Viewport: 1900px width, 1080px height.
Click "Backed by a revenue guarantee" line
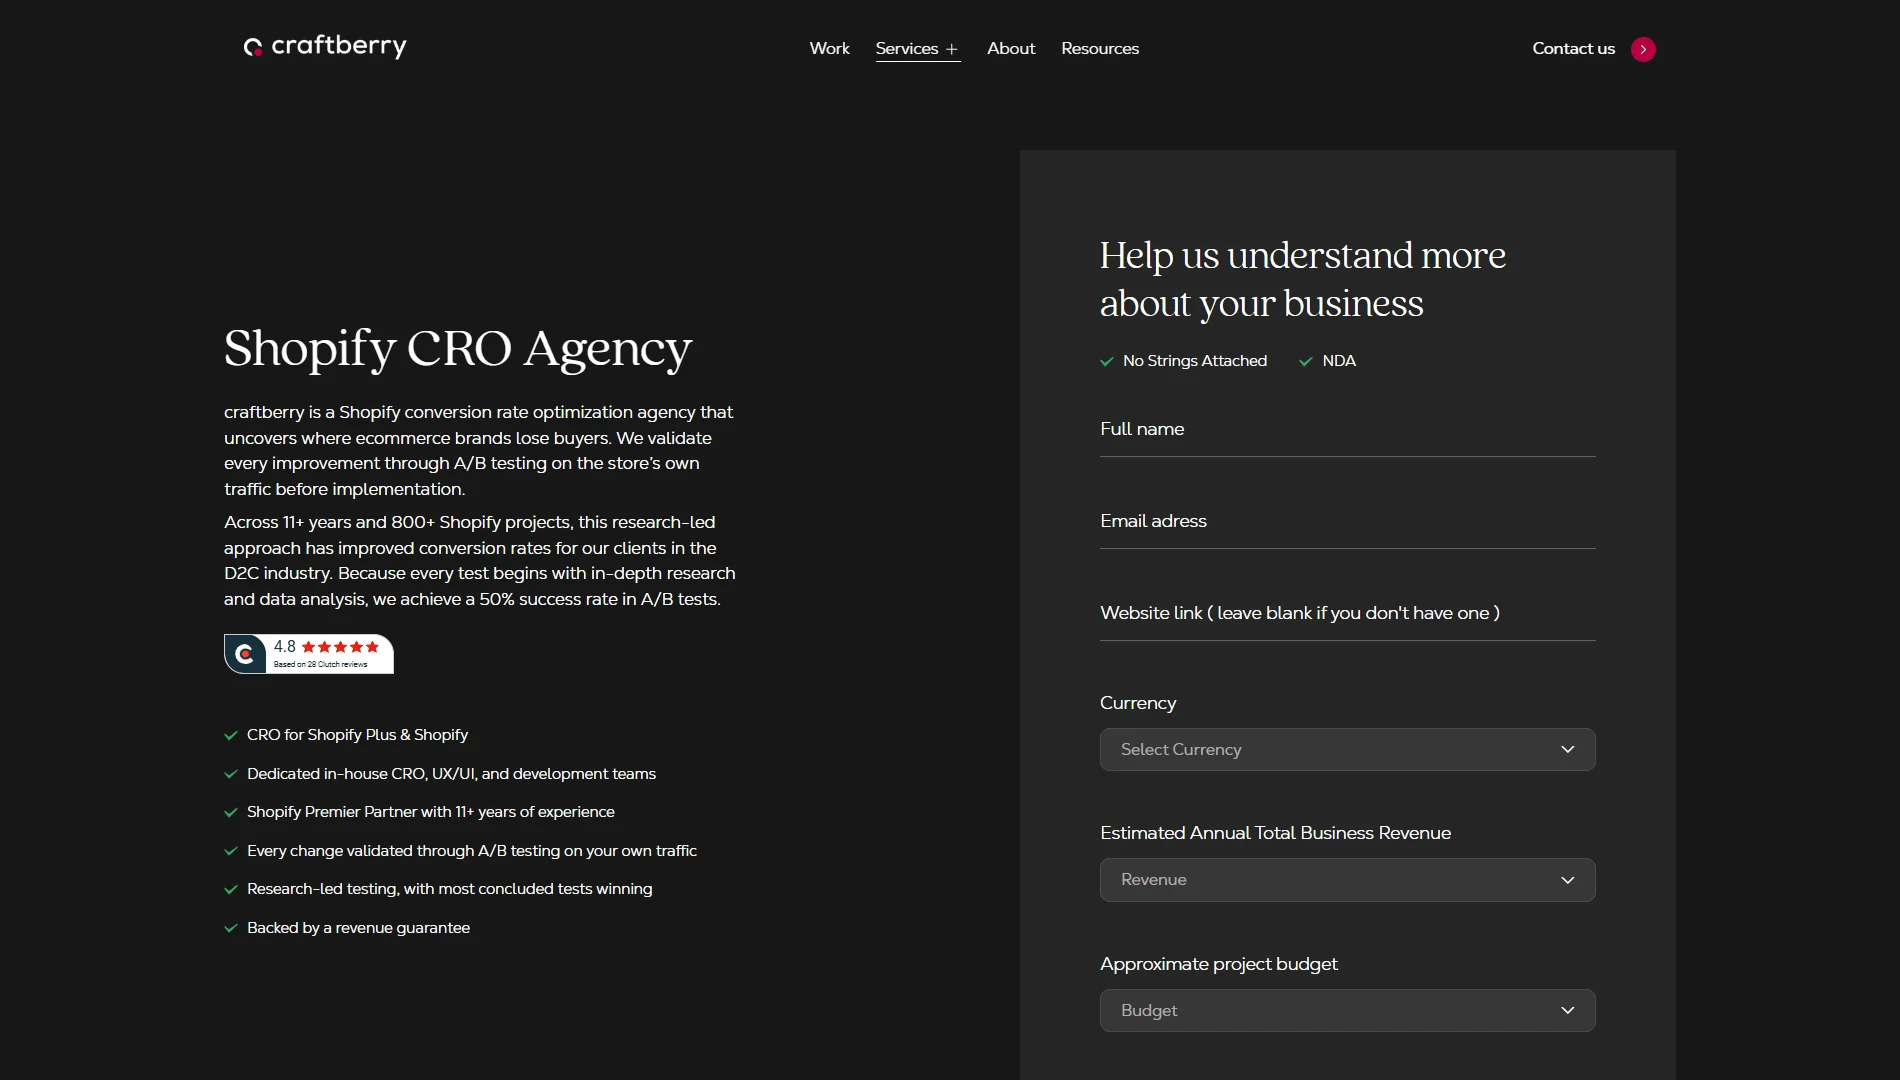[358, 928]
